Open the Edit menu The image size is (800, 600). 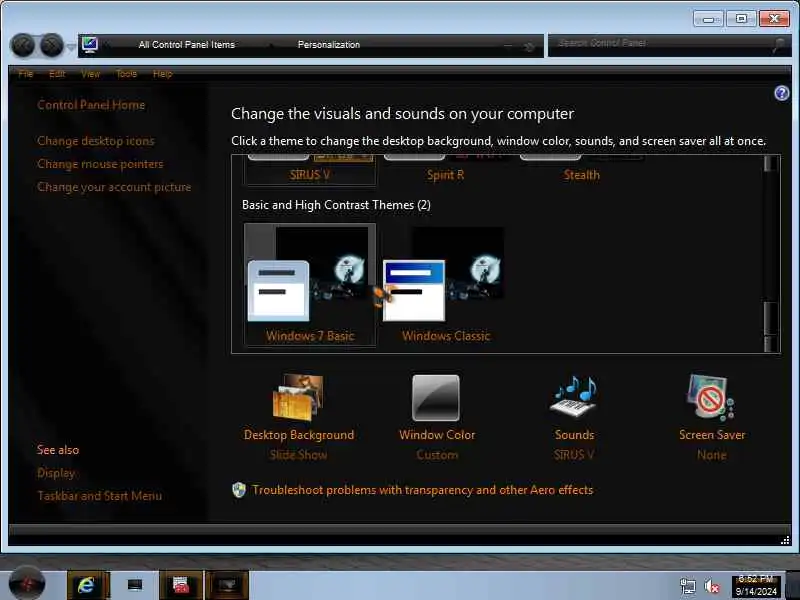click(57, 74)
